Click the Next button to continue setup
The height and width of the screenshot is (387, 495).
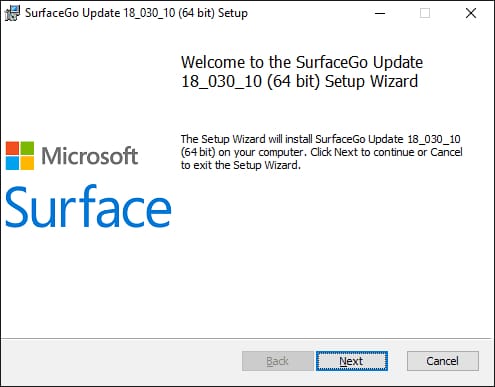pos(352,361)
